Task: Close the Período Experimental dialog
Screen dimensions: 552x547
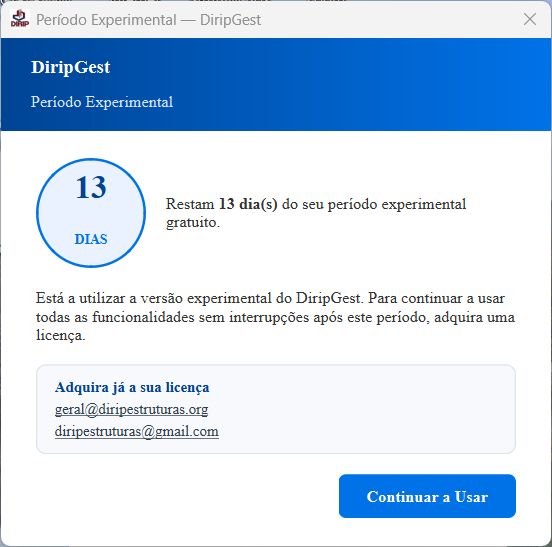Action: coord(529,19)
